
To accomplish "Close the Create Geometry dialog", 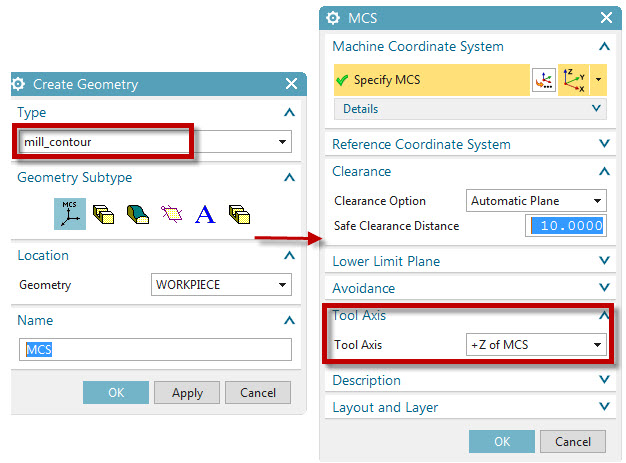I will pyautogui.click(x=291, y=84).
